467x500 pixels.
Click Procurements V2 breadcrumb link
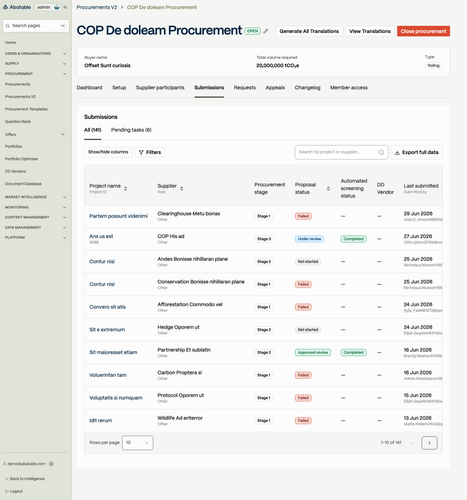[x=97, y=7]
